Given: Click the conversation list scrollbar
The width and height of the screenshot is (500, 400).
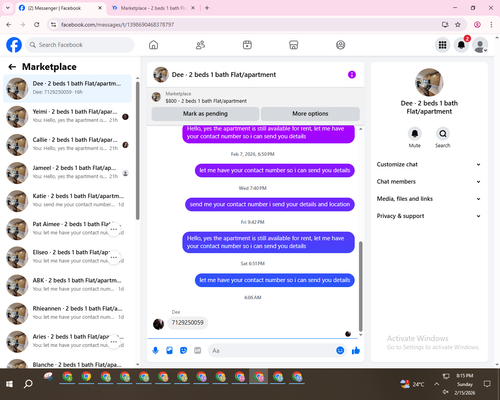Looking at the screenshot, I should point(137,150).
